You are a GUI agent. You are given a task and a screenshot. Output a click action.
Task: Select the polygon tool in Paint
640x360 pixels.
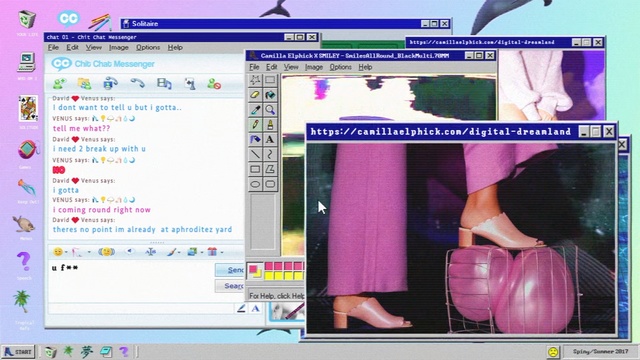[270, 169]
